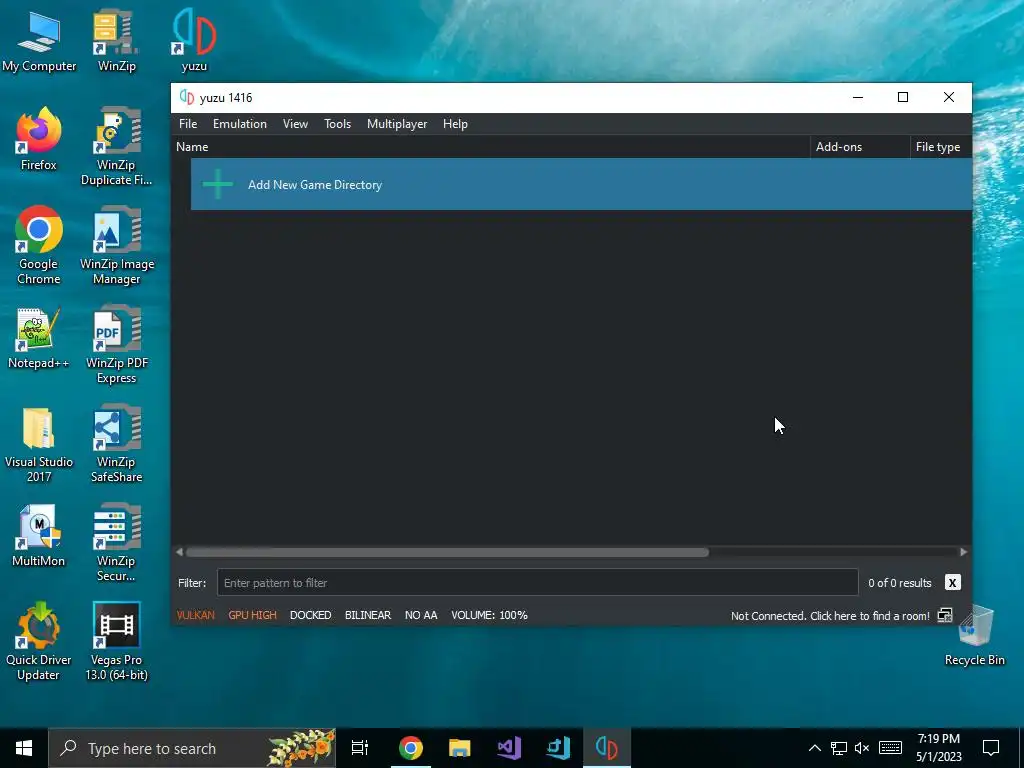Maximize the yuzu window
The image size is (1024, 768).
click(x=903, y=97)
